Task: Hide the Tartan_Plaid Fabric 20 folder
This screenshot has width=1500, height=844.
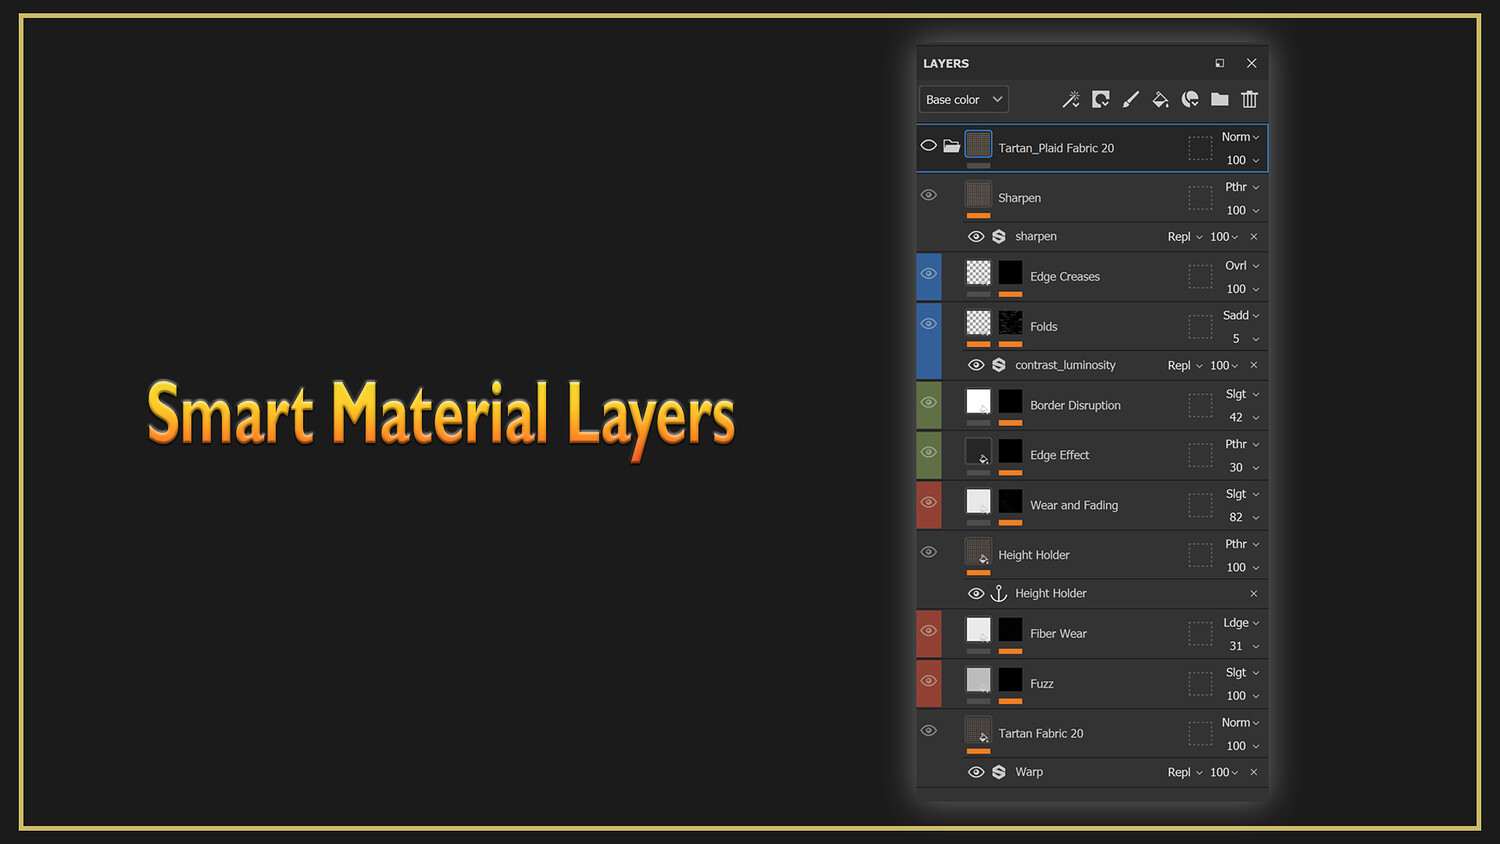Action: click(929, 146)
